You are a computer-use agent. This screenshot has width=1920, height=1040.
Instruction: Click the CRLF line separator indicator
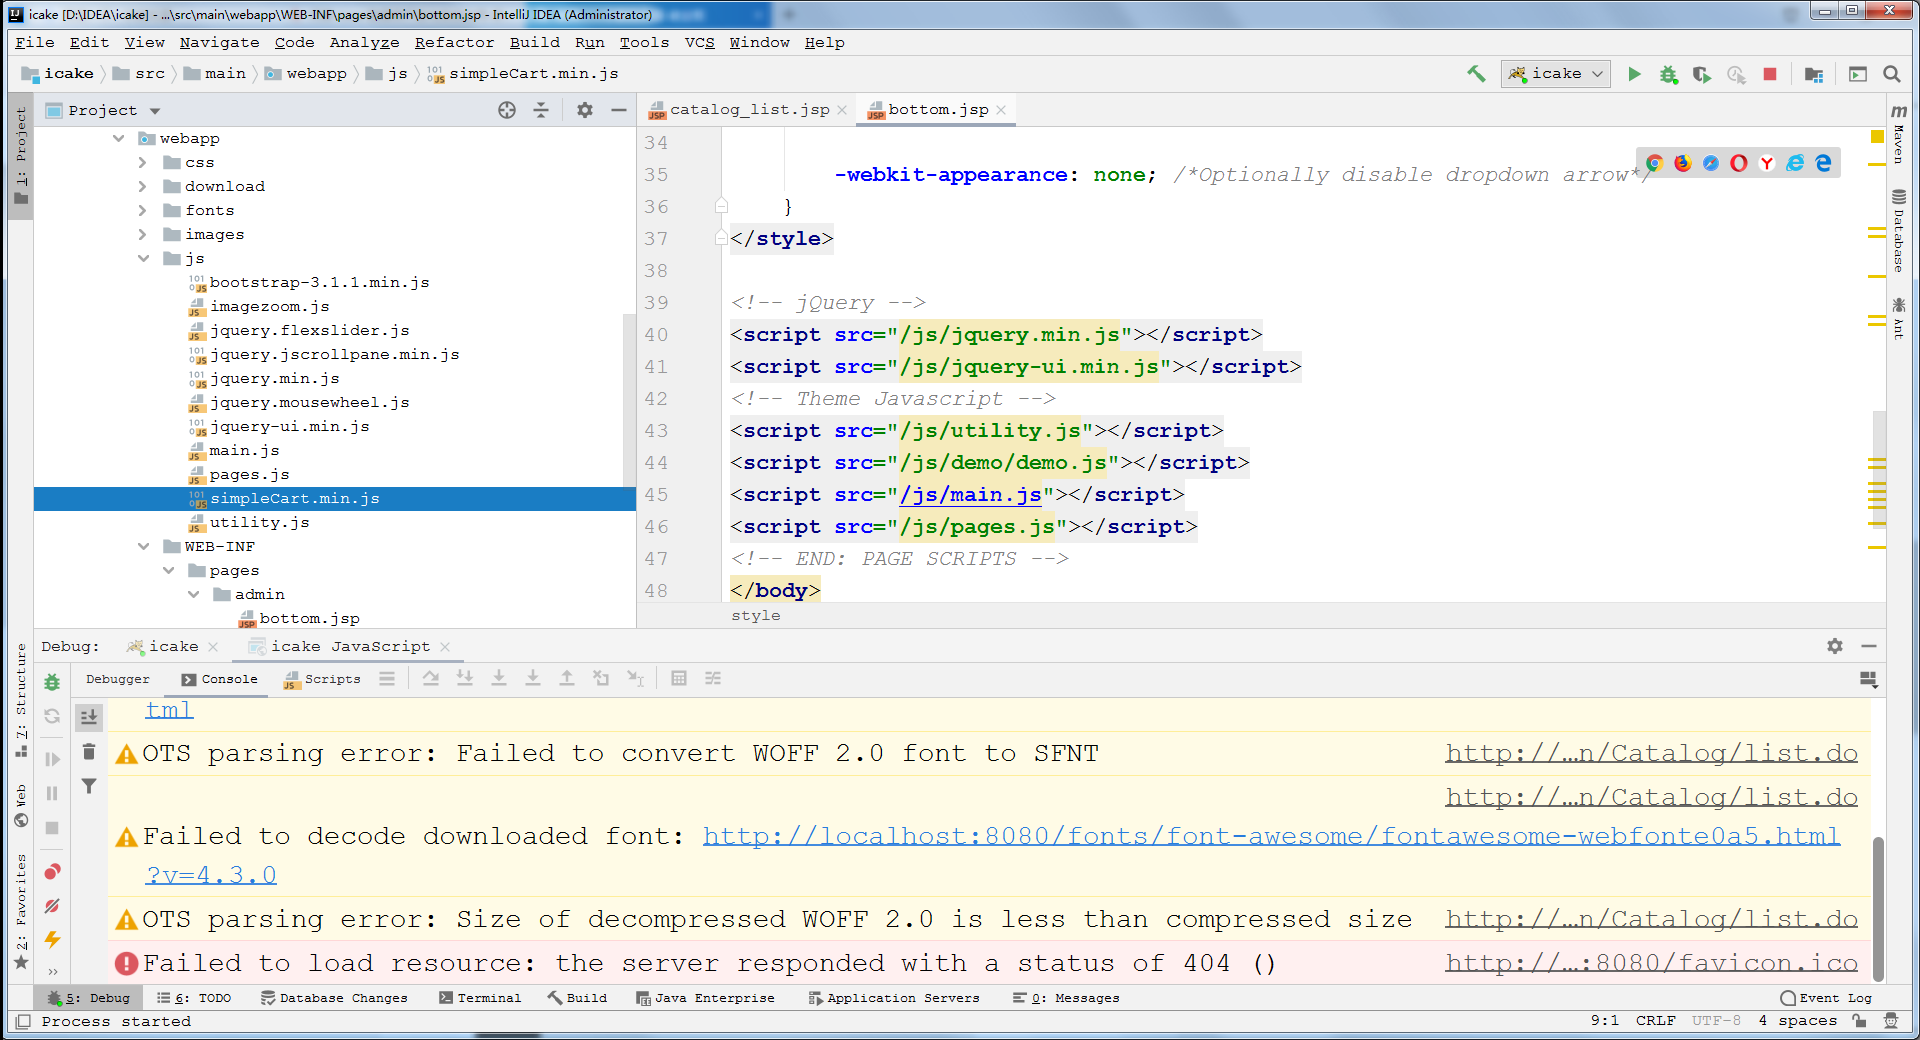pyautogui.click(x=1655, y=1021)
